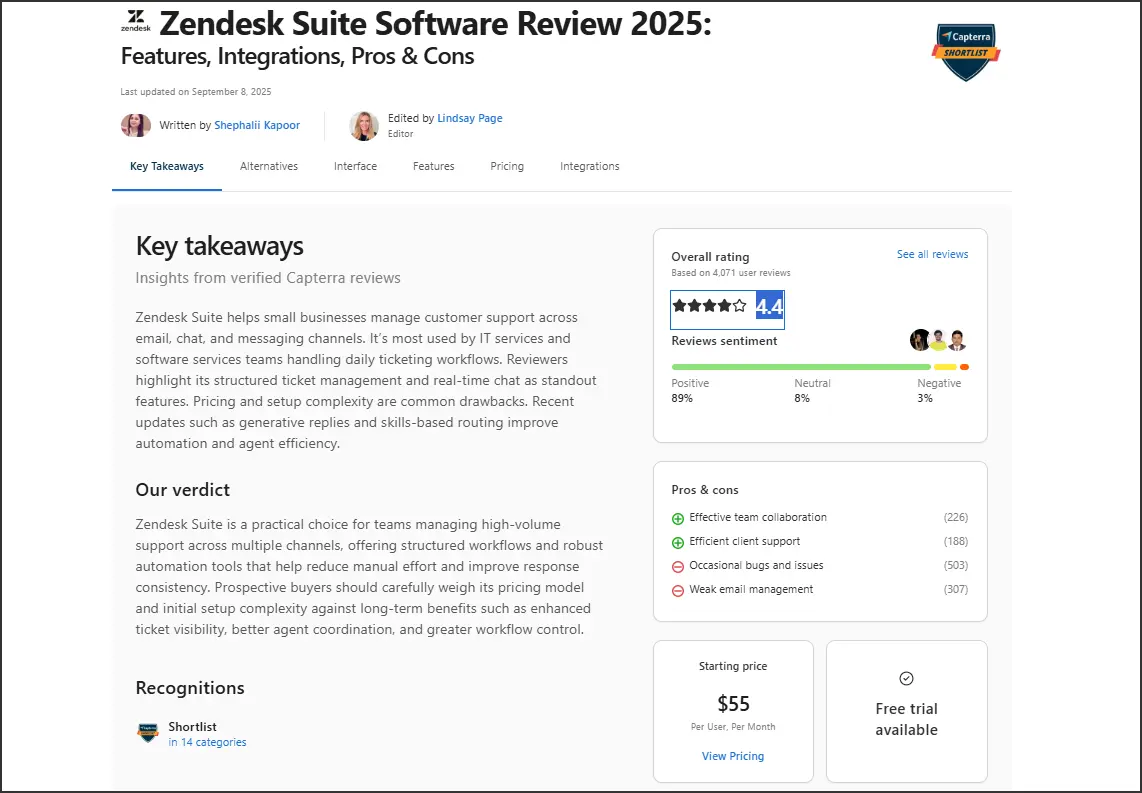Screen dimensions: 1142x793
Task: Click the reviewer avatars next to Reviews sentiment
Action: click(x=938, y=340)
